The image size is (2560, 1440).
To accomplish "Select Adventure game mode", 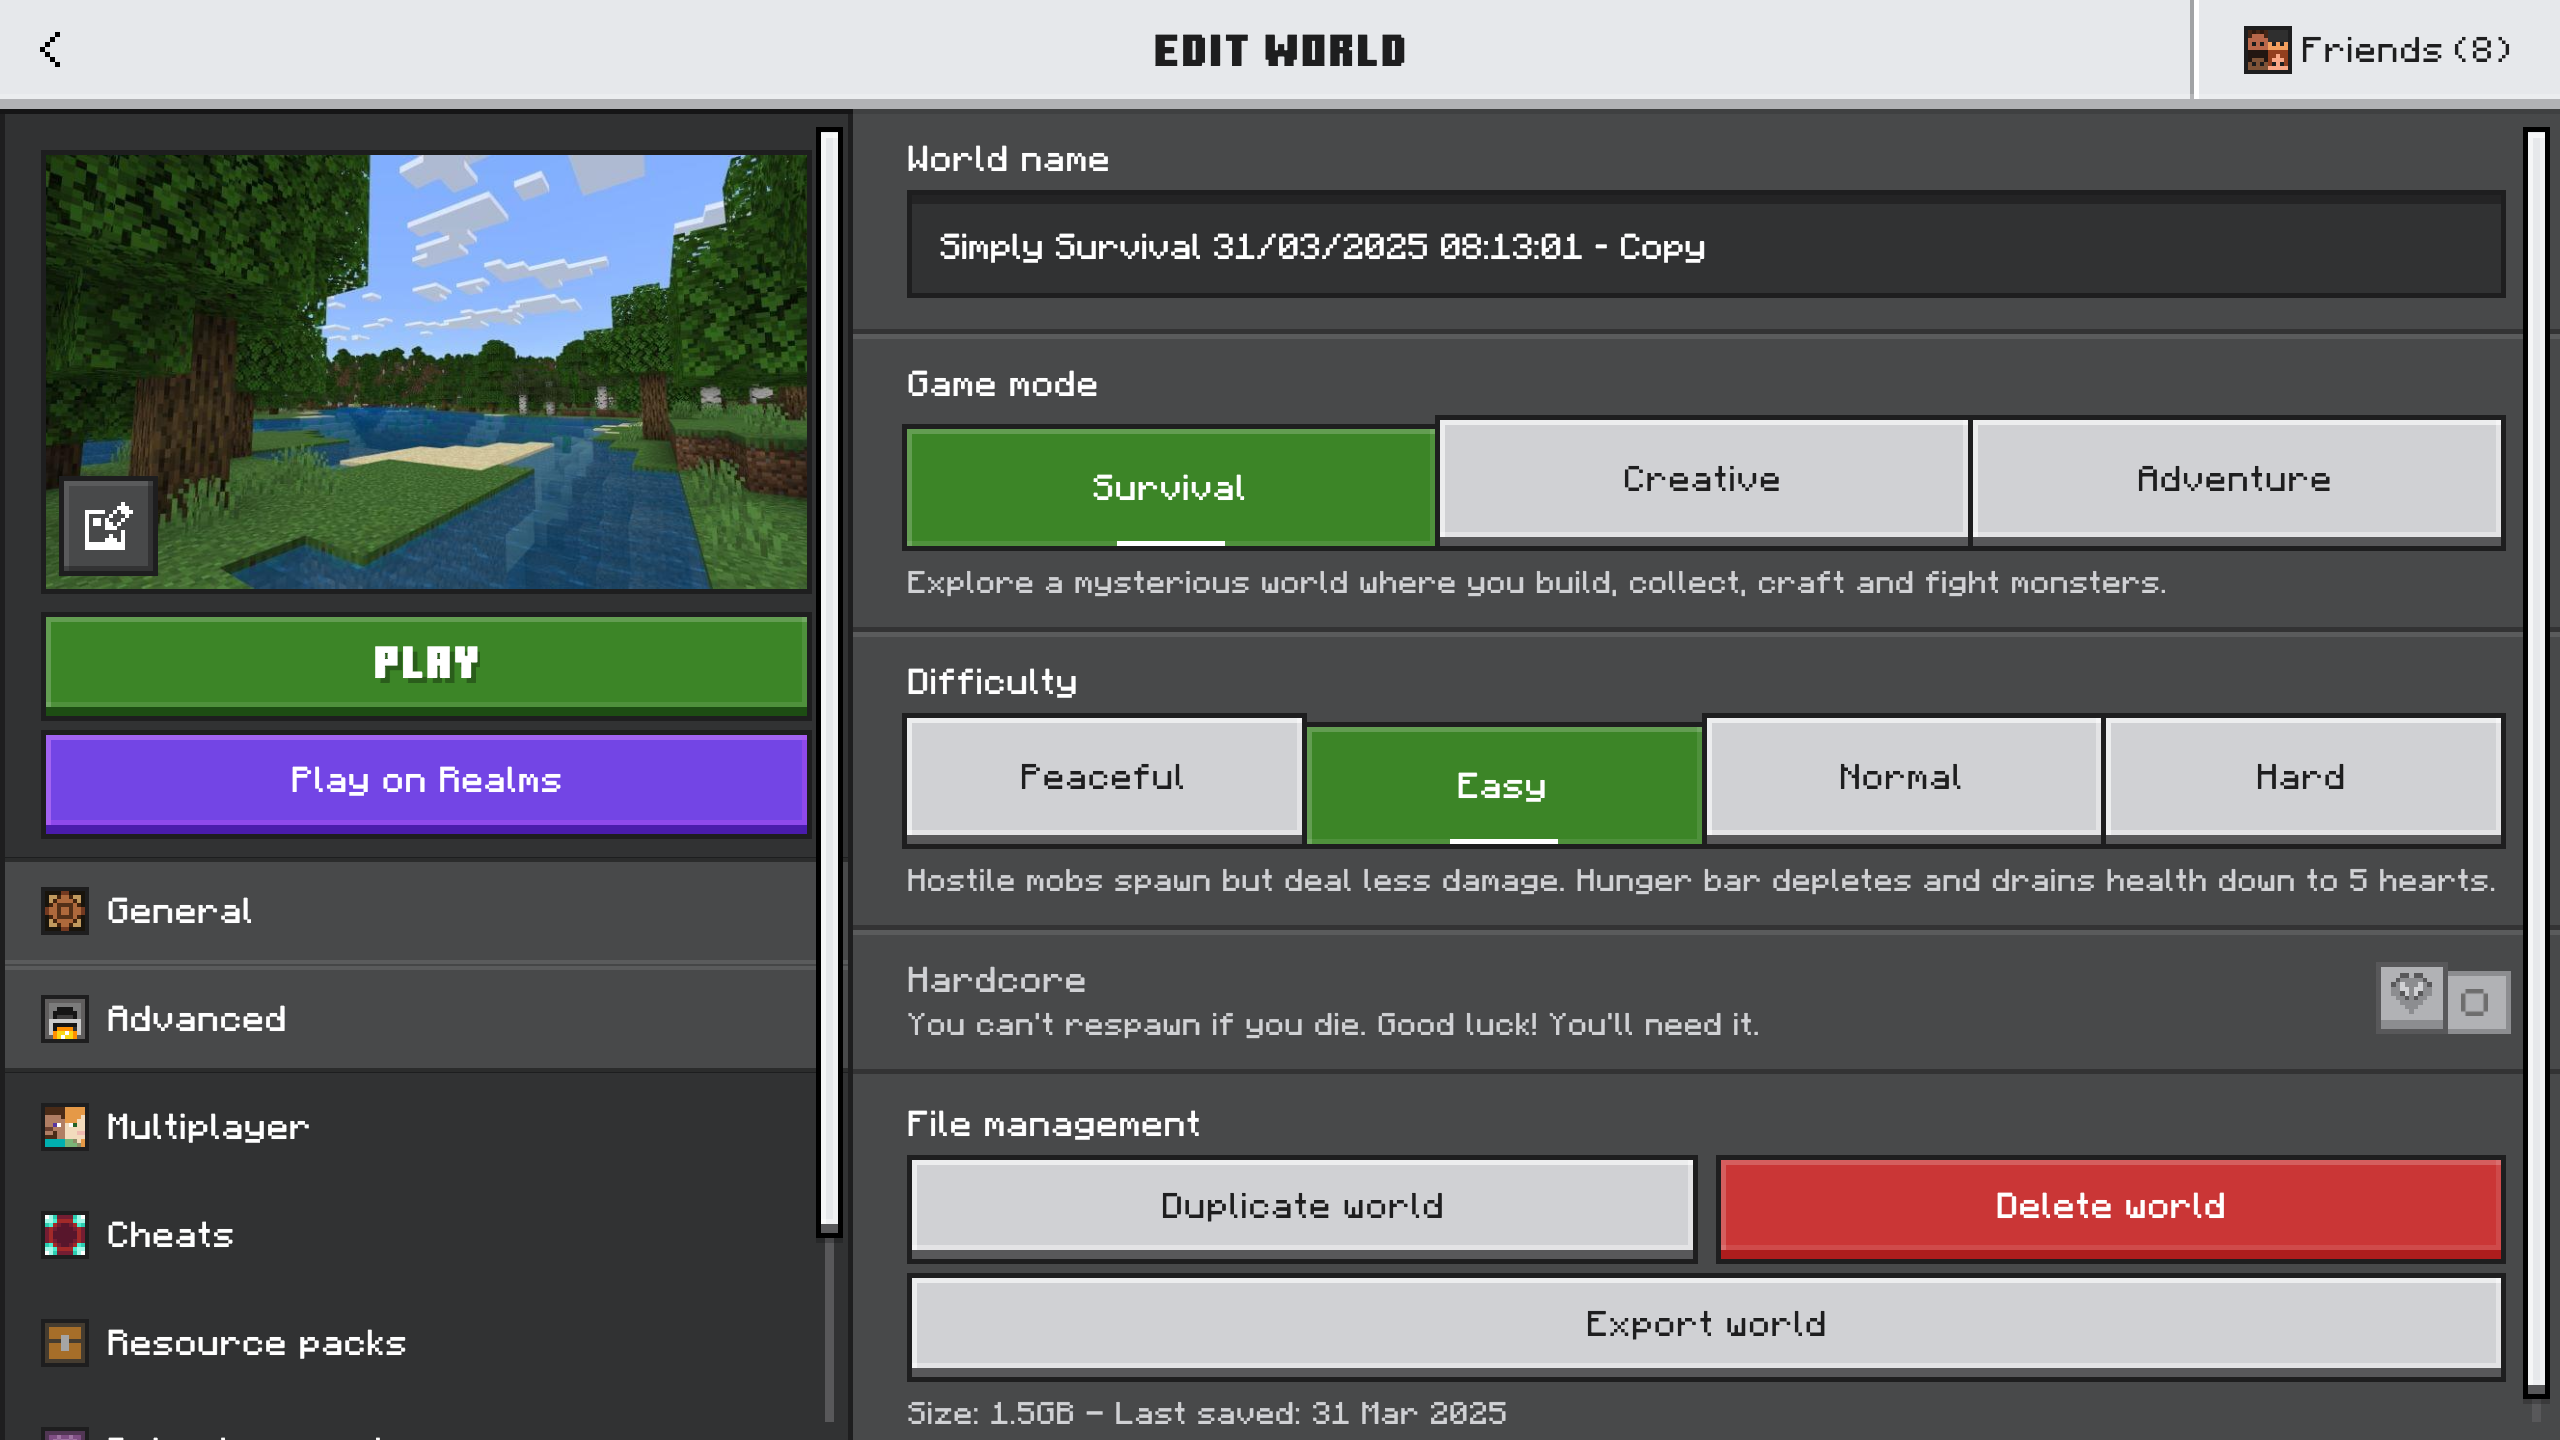I will tap(2235, 480).
